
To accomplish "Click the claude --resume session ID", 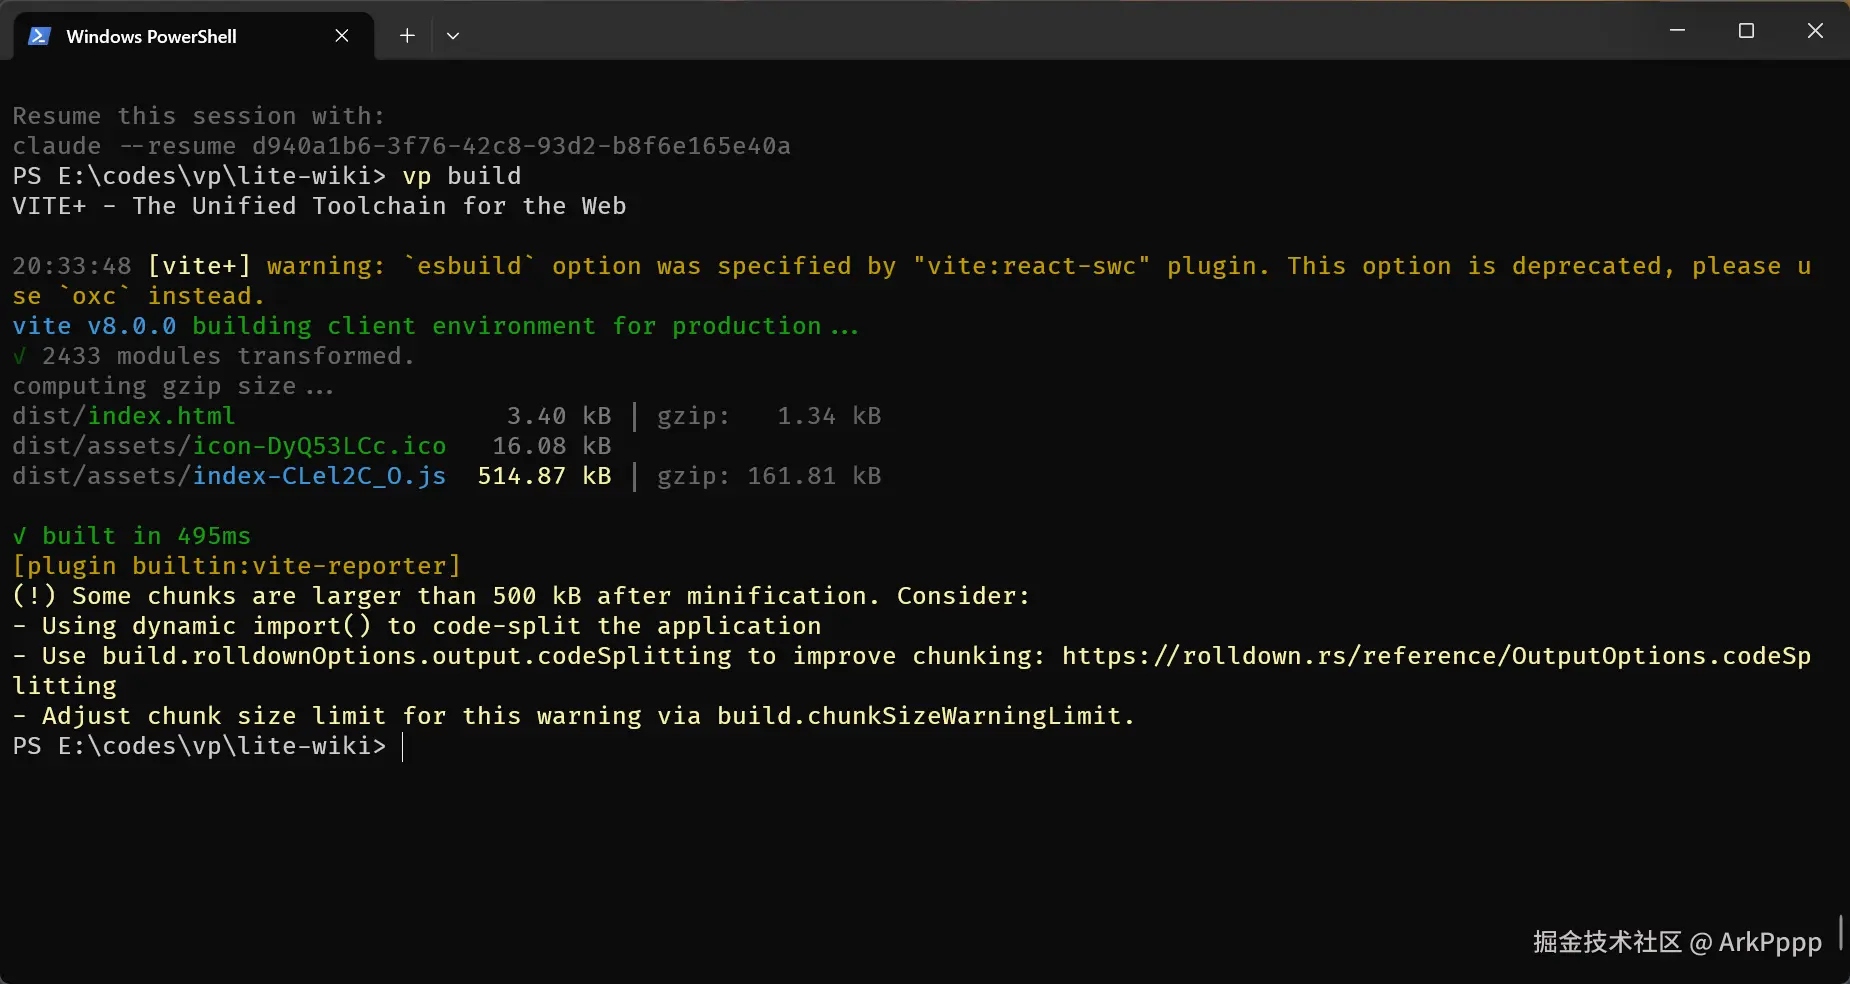I will 521,146.
